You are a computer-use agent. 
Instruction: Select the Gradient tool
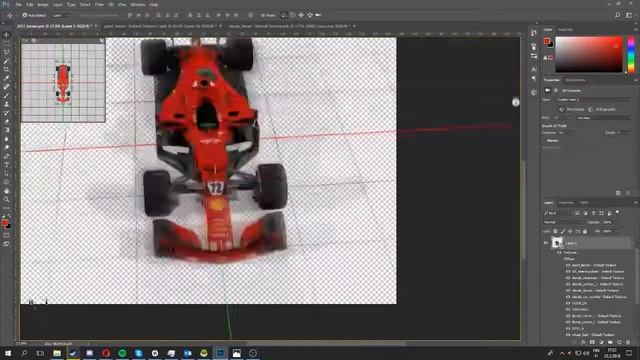[x=6, y=130]
